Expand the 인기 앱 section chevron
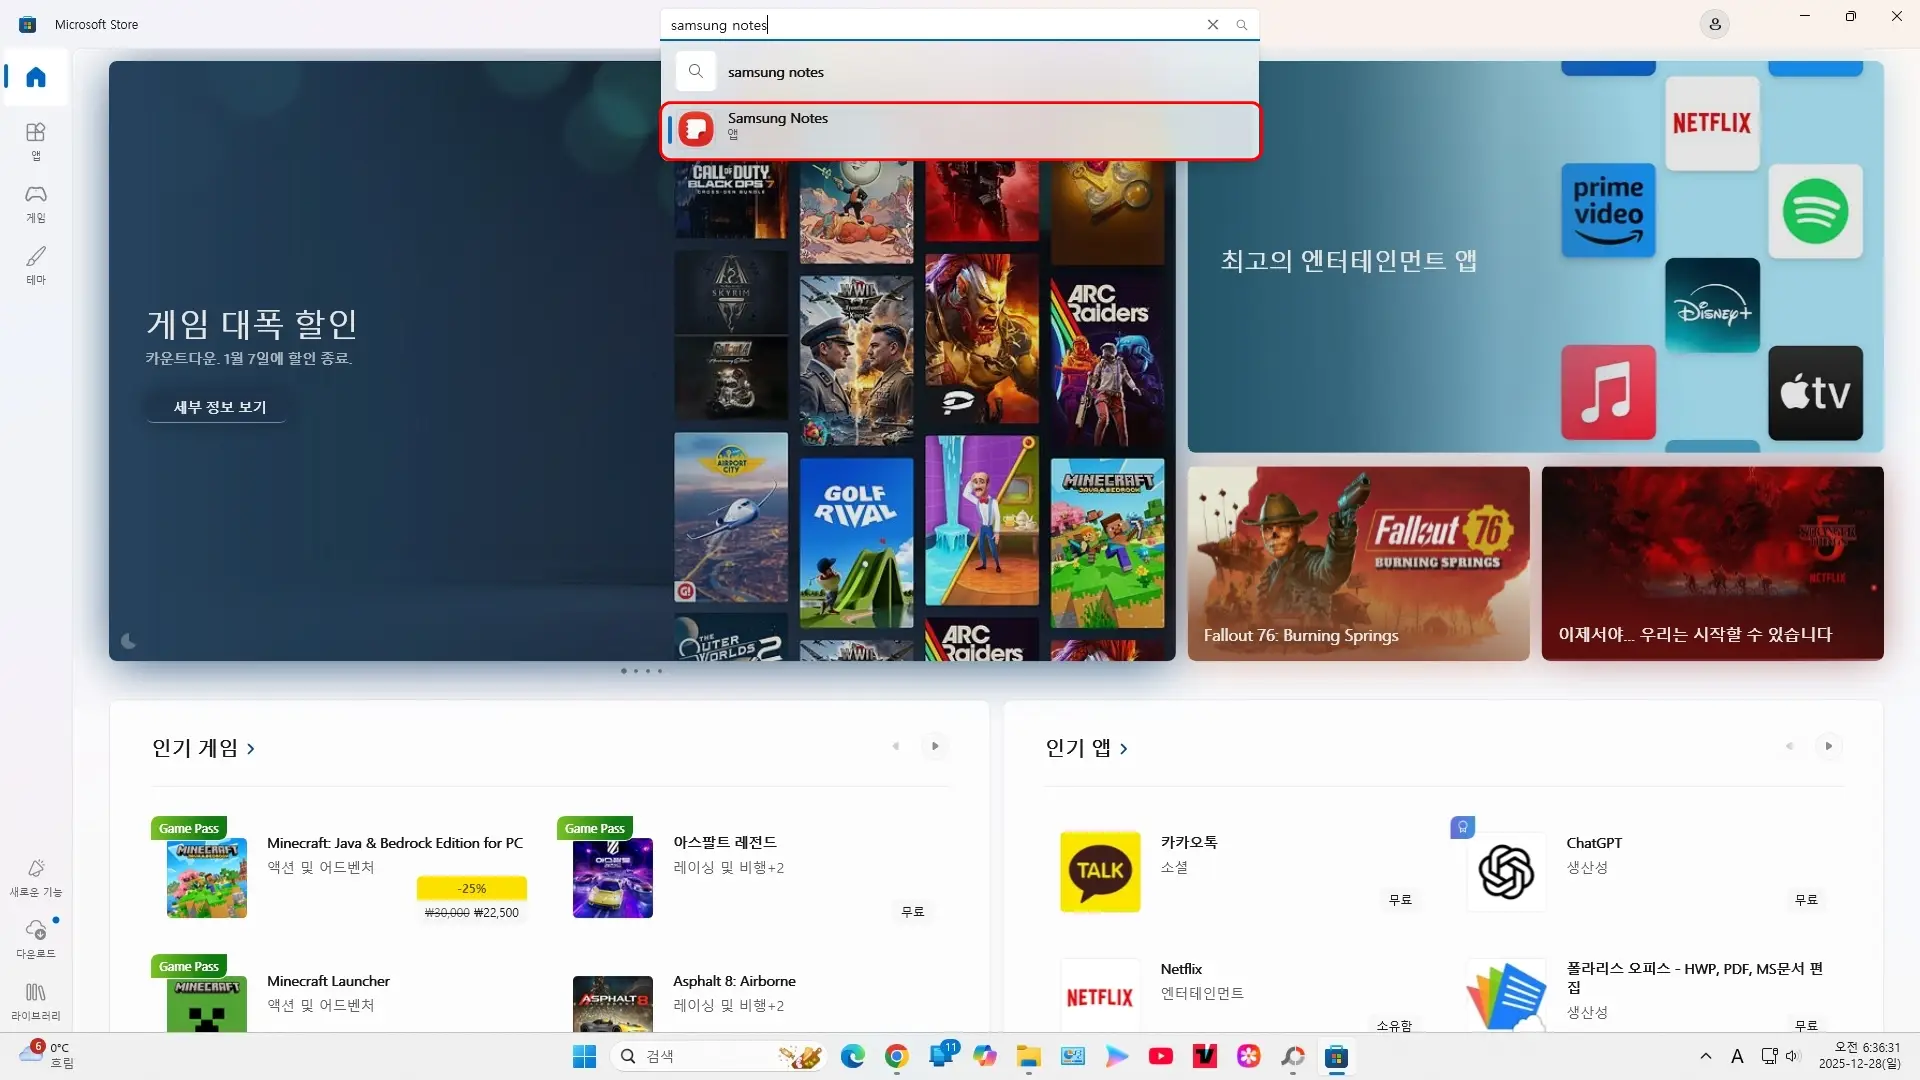This screenshot has height=1080, width=1920. [1124, 748]
